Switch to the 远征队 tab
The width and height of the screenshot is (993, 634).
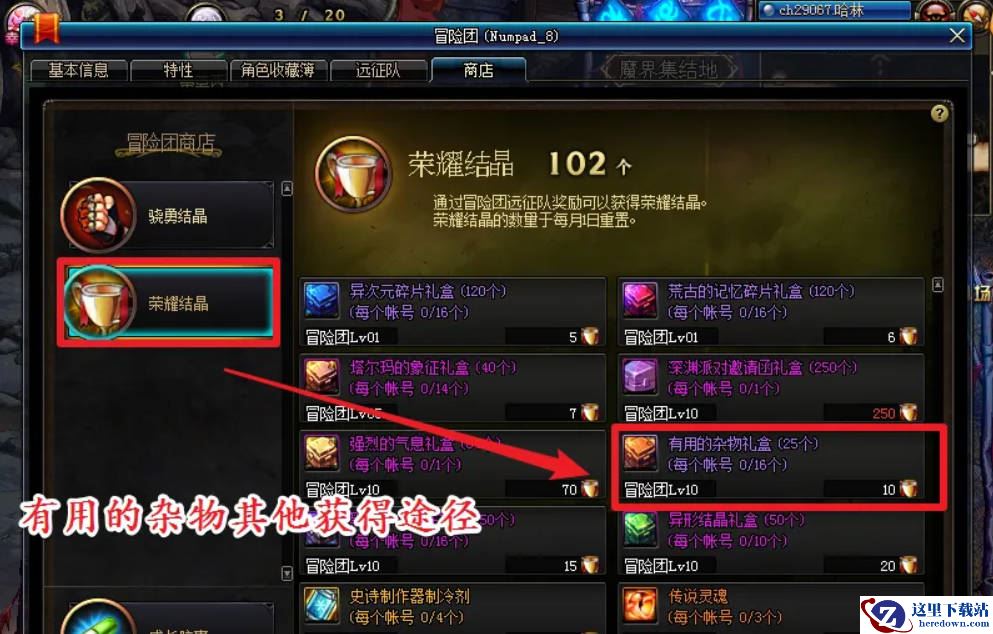pyautogui.click(x=378, y=70)
